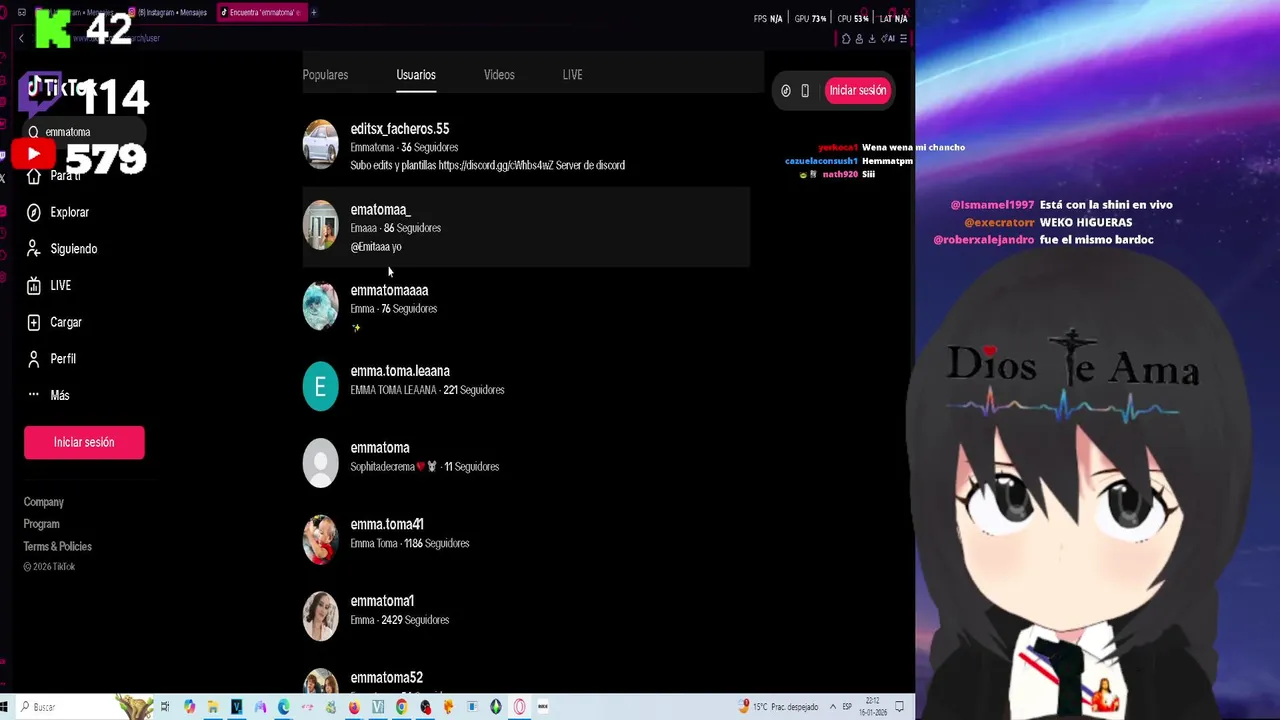
Task: Click the ESP keyboard language indicator
Action: [848, 707]
